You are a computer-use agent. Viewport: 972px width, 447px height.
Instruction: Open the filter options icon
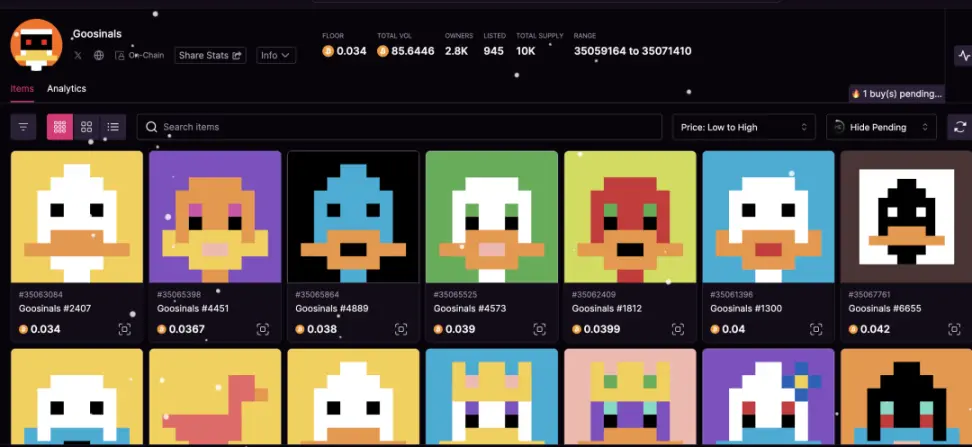tap(23, 127)
